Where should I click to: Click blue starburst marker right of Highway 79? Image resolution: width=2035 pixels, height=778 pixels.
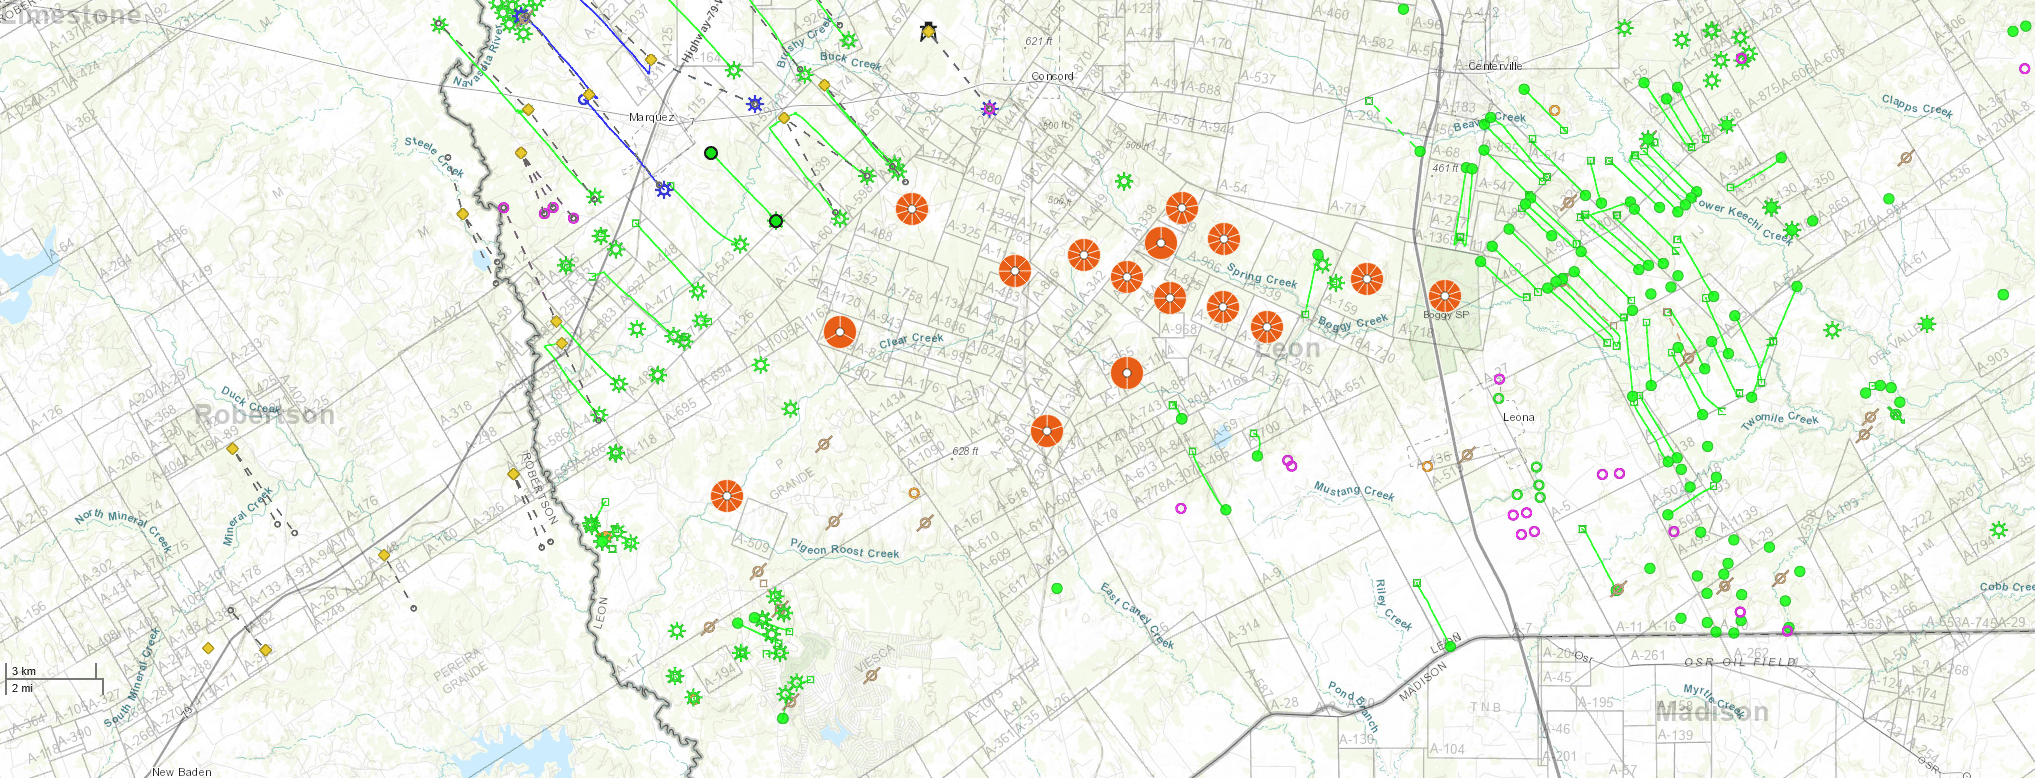pos(755,104)
